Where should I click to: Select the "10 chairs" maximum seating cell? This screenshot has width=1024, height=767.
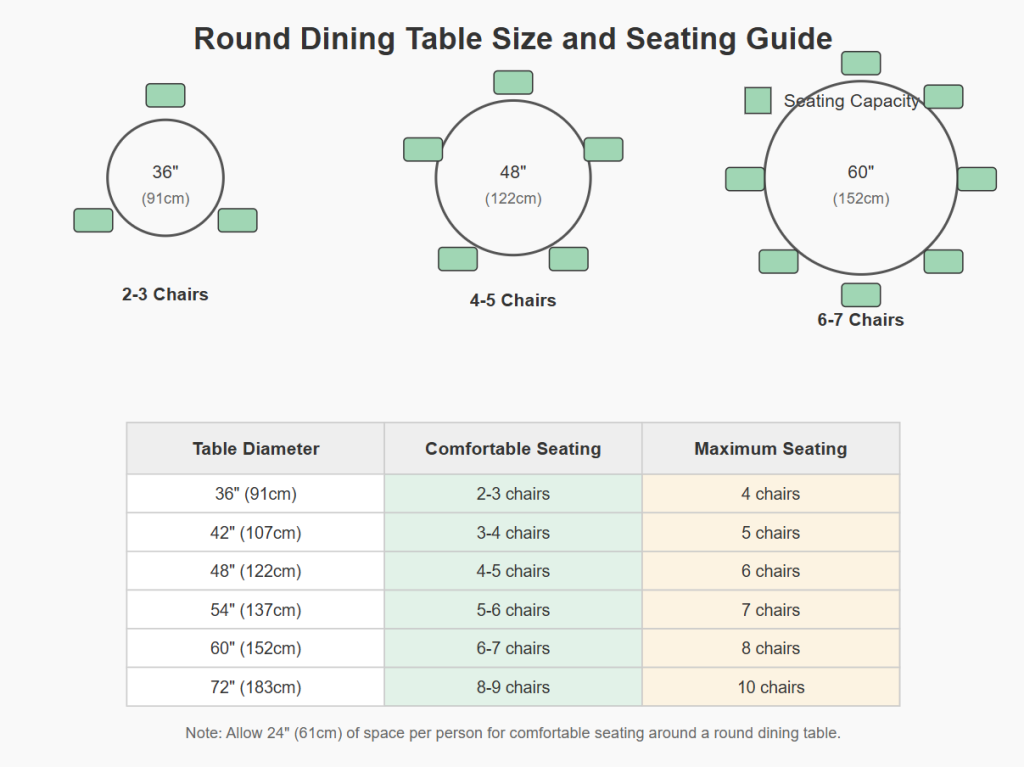tap(771, 687)
